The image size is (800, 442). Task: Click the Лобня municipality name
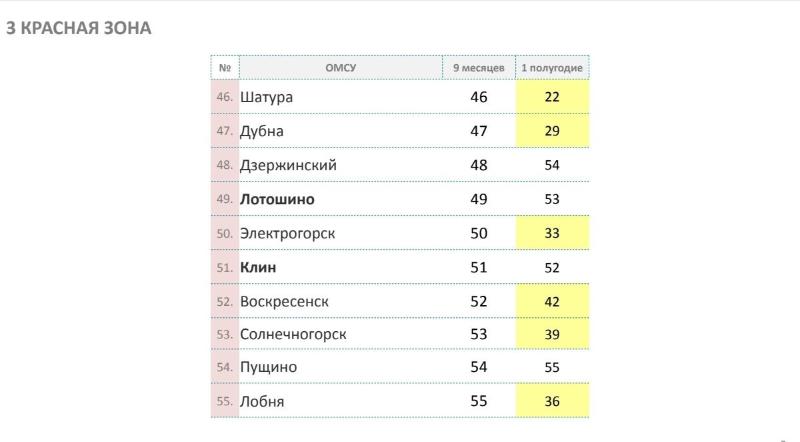pos(262,401)
